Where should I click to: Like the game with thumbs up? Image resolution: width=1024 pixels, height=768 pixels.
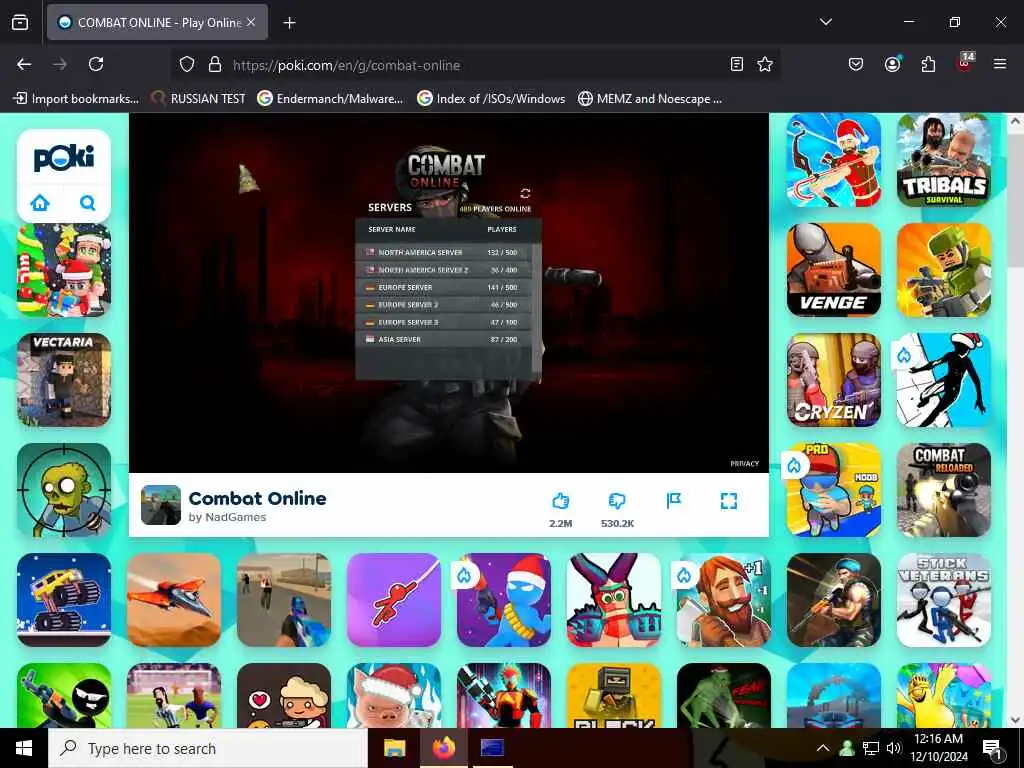[560, 501]
